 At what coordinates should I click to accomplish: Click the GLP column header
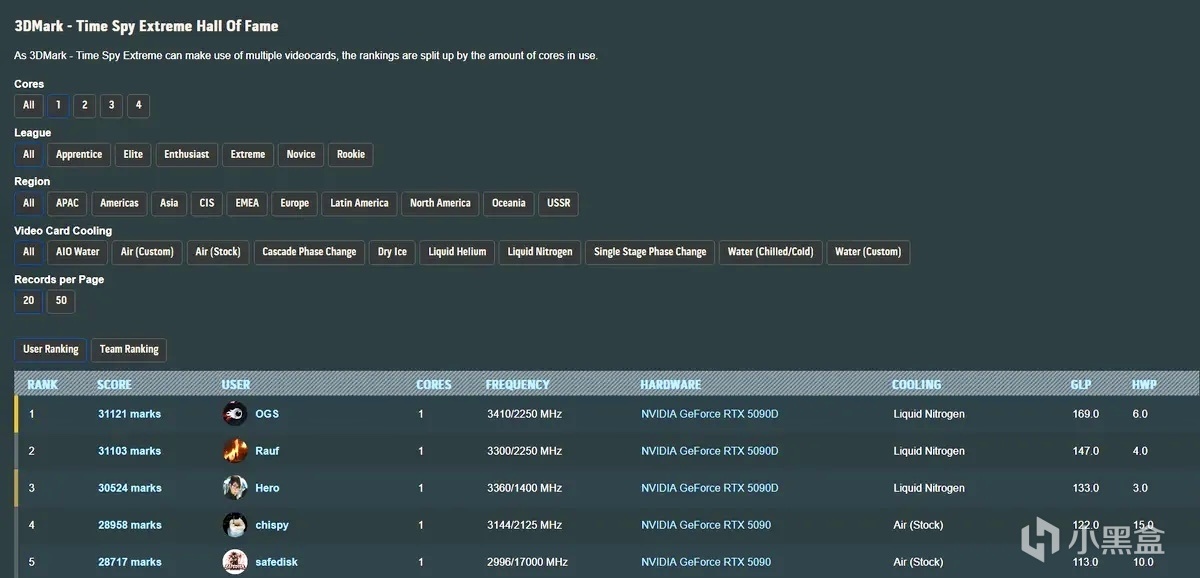tap(1081, 385)
